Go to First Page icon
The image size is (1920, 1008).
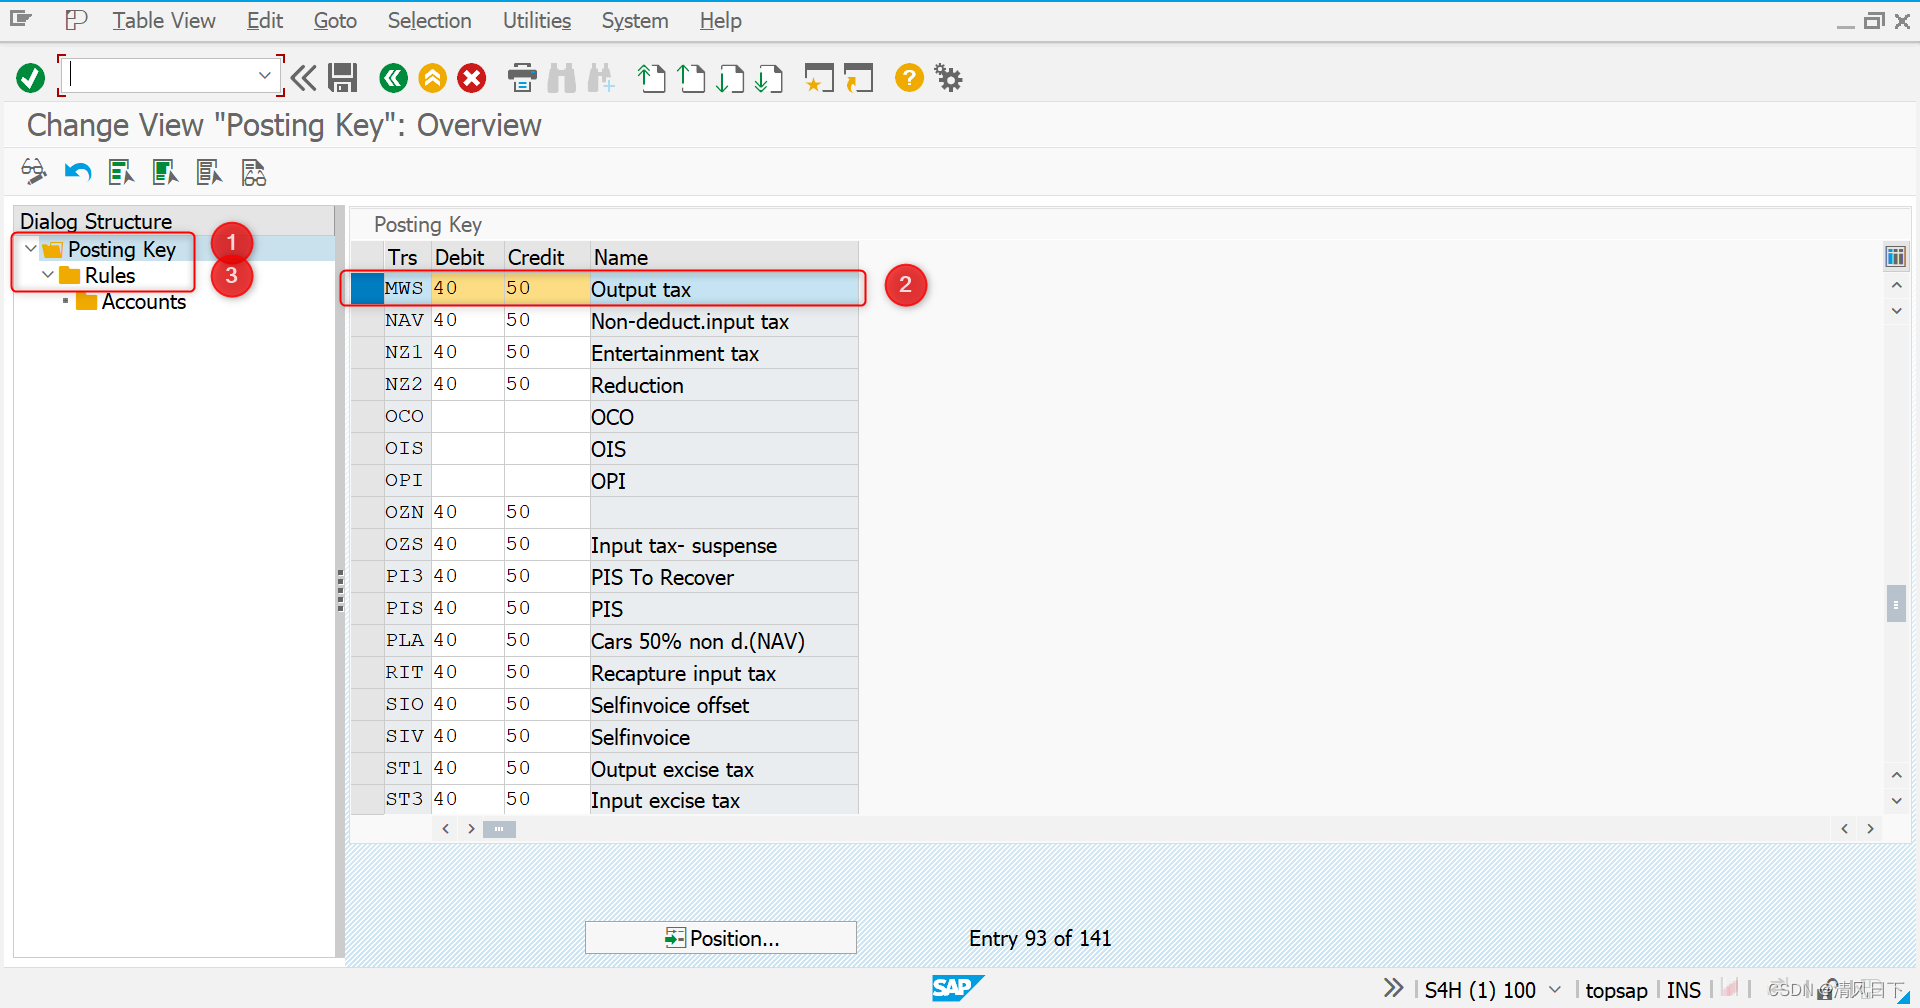tap(651, 77)
